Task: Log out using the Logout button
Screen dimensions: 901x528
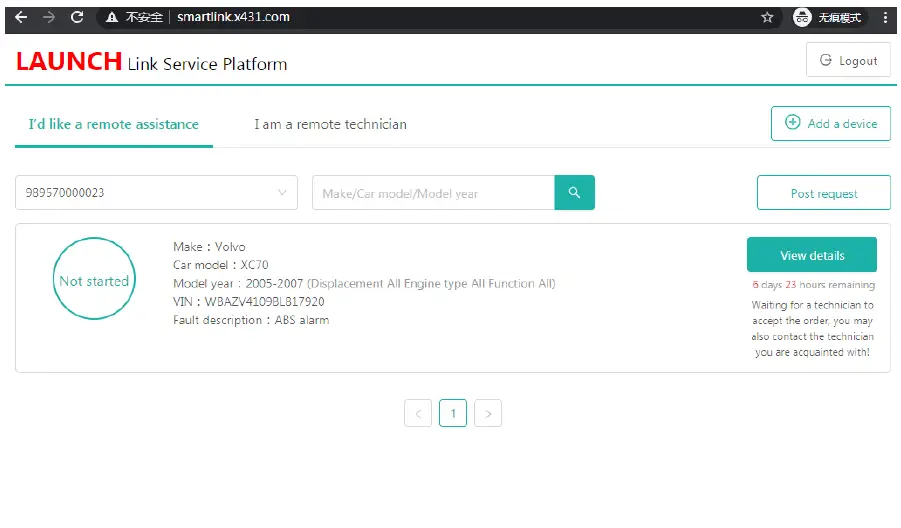Action: (x=848, y=60)
